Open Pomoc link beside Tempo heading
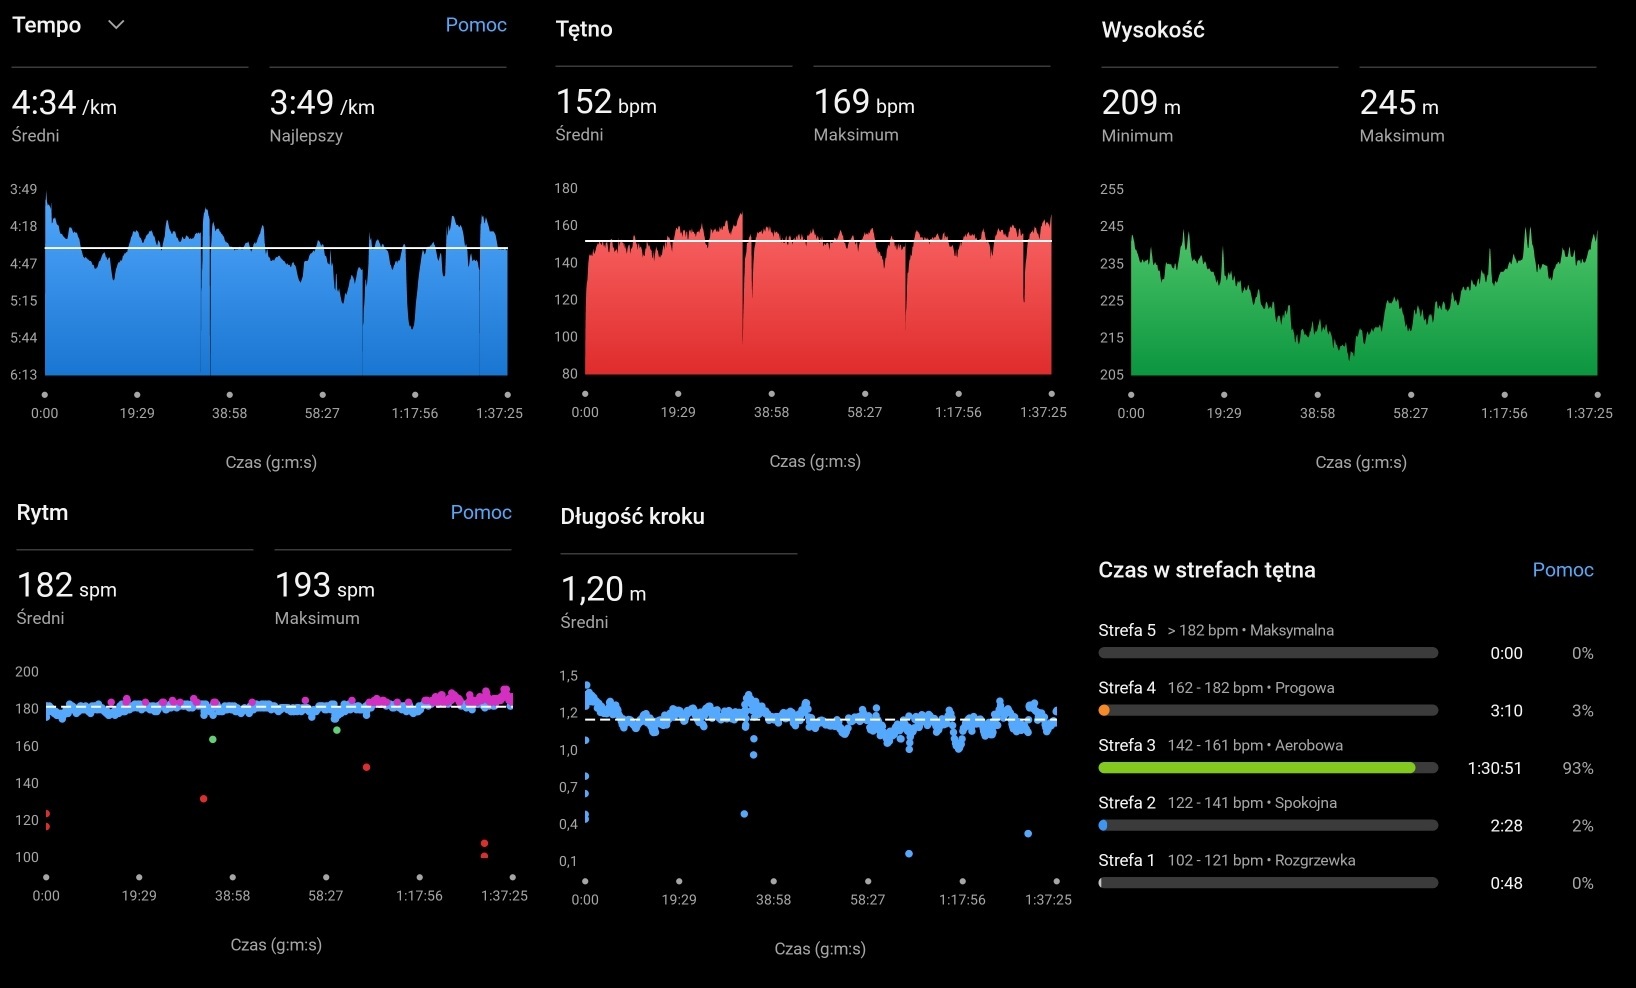The width and height of the screenshot is (1636, 988). point(476,25)
